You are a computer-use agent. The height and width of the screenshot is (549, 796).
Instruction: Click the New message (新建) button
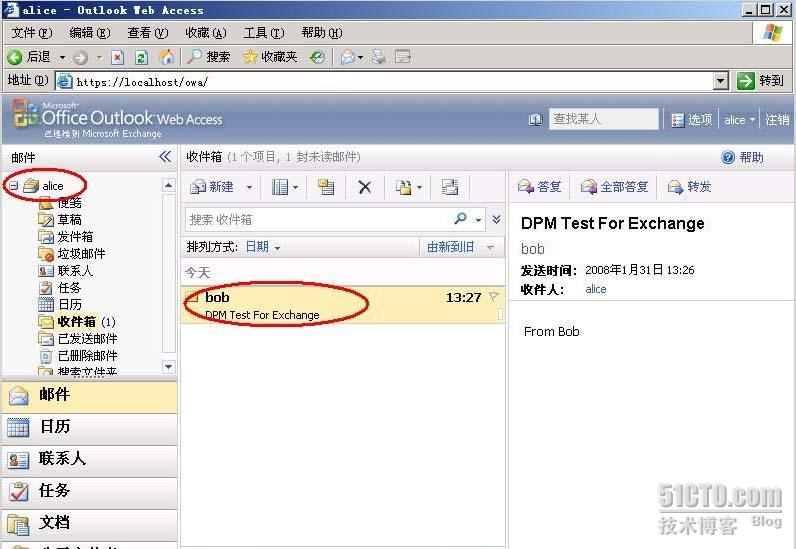click(212, 187)
